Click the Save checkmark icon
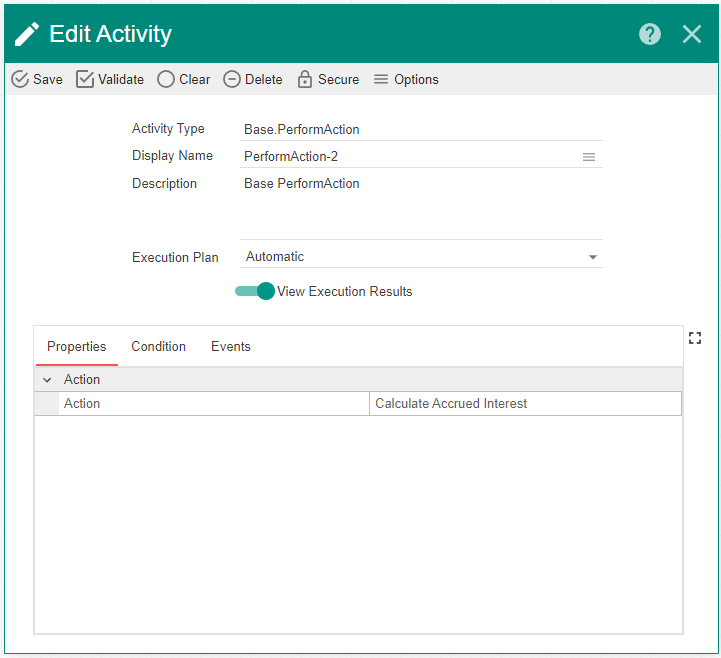Screen dimensions: 721x658 point(20,79)
